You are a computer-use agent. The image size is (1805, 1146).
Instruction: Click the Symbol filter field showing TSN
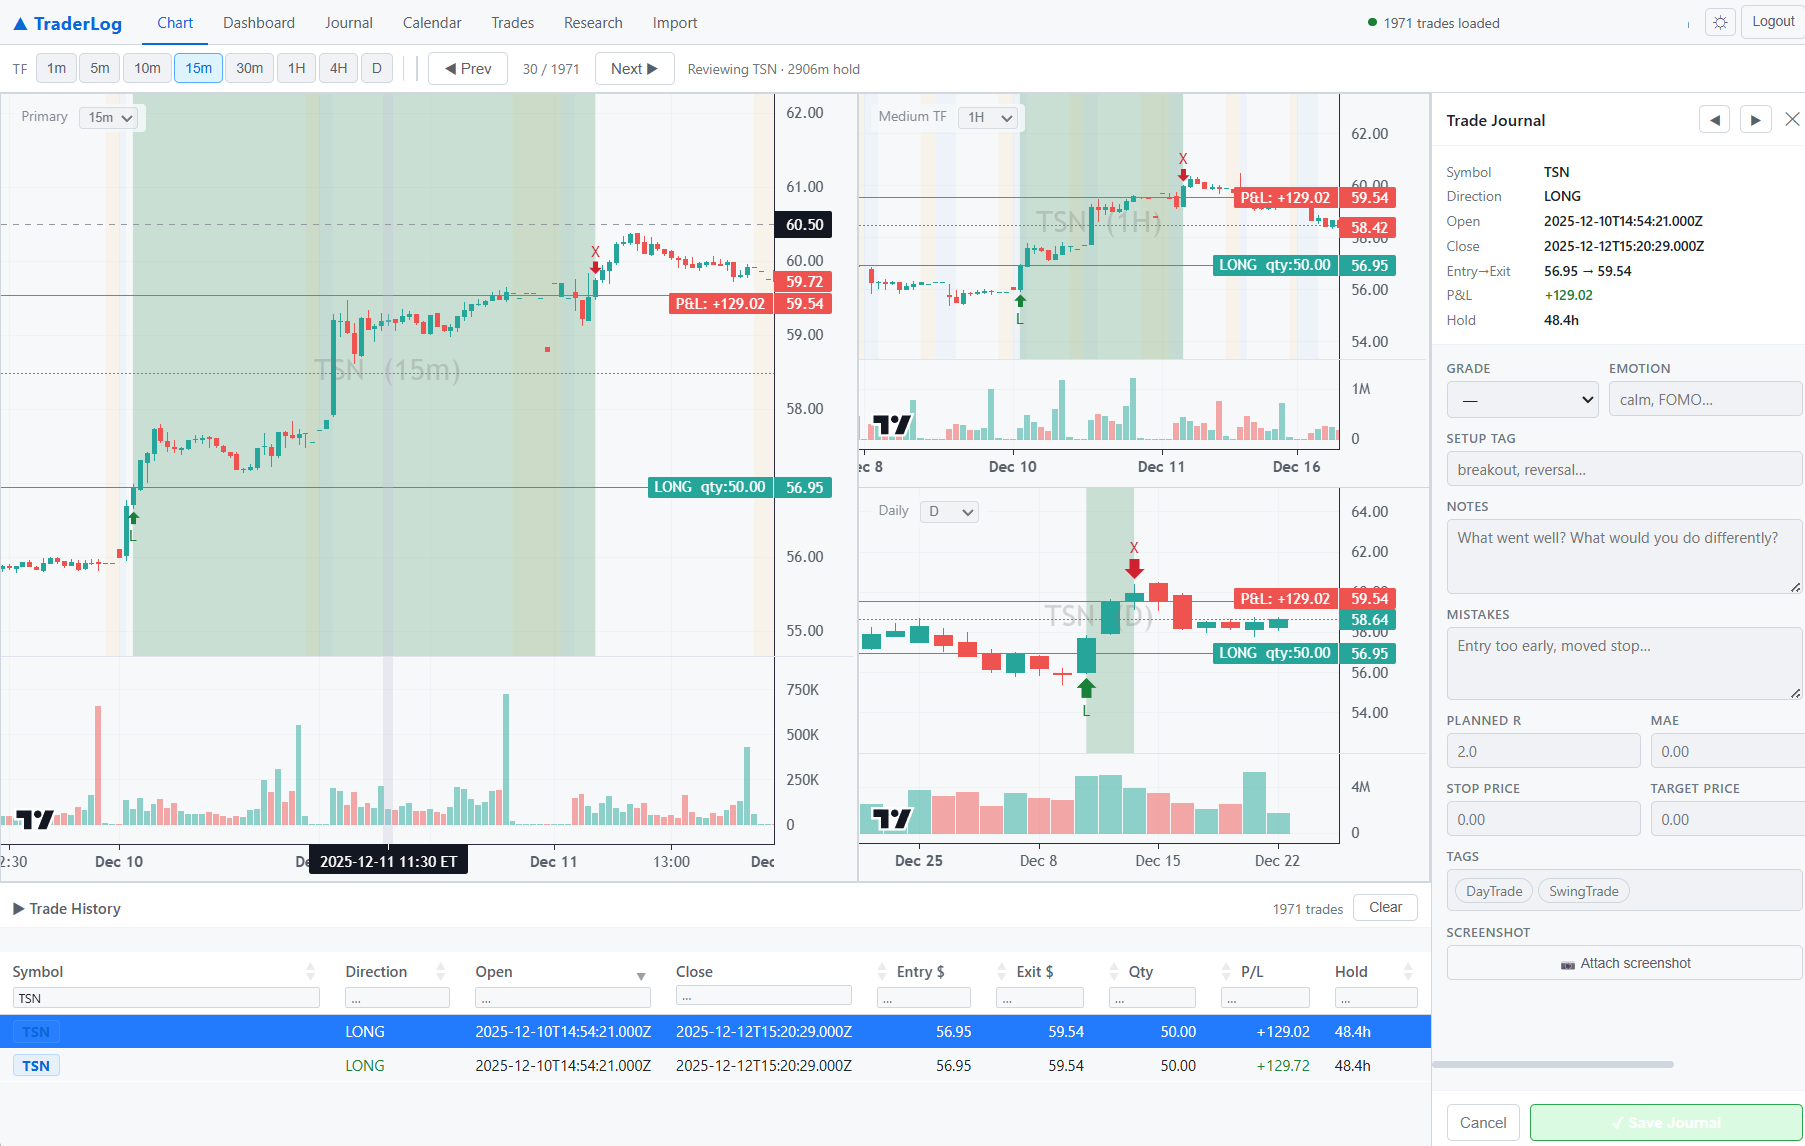165,997
